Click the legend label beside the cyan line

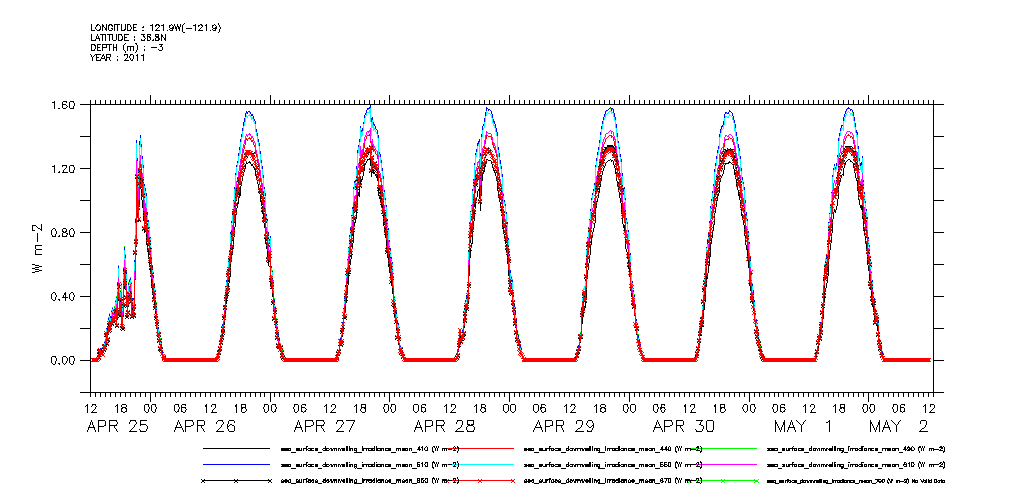coord(613,465)
